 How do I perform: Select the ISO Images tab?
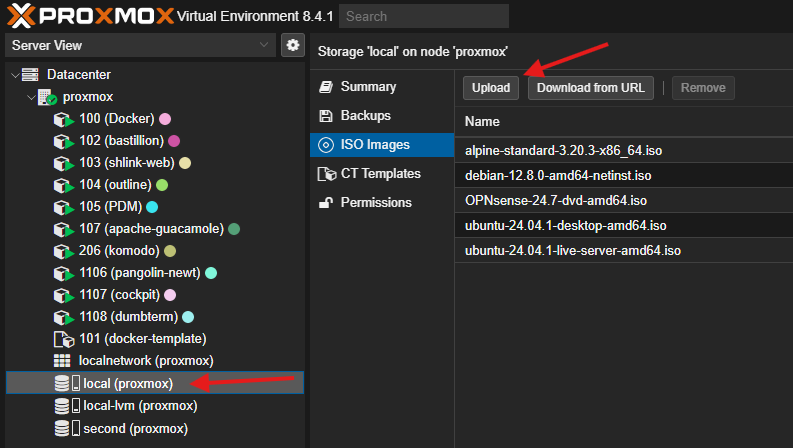point(382,145)
